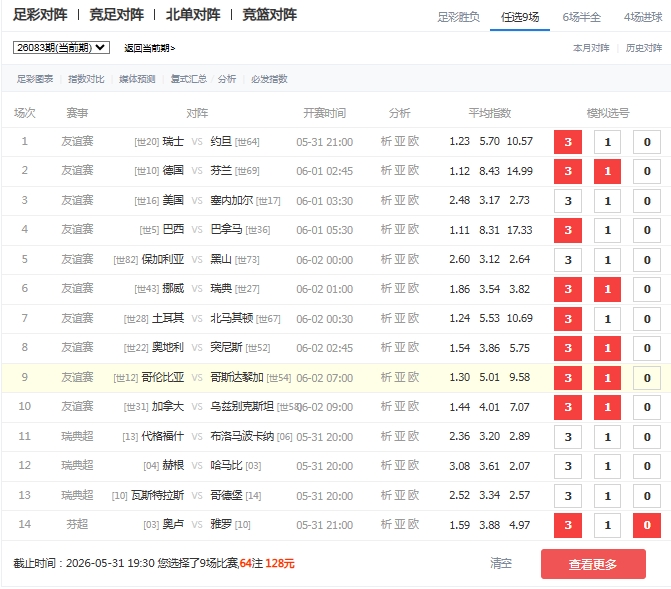This screenshot has height=589, width=671.
Task: Select the 任选9场 tab
Action: 520,17
